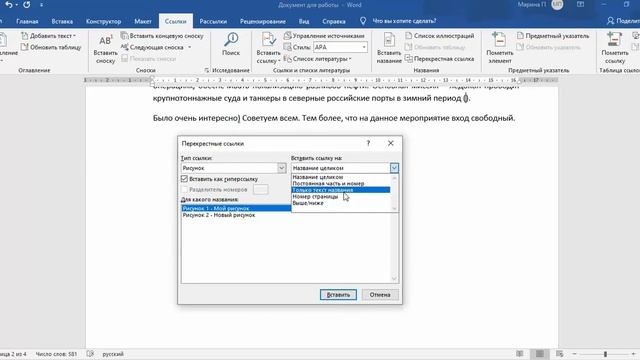
Task: Open the Рецензирование tab
Action: coord(262,21)
